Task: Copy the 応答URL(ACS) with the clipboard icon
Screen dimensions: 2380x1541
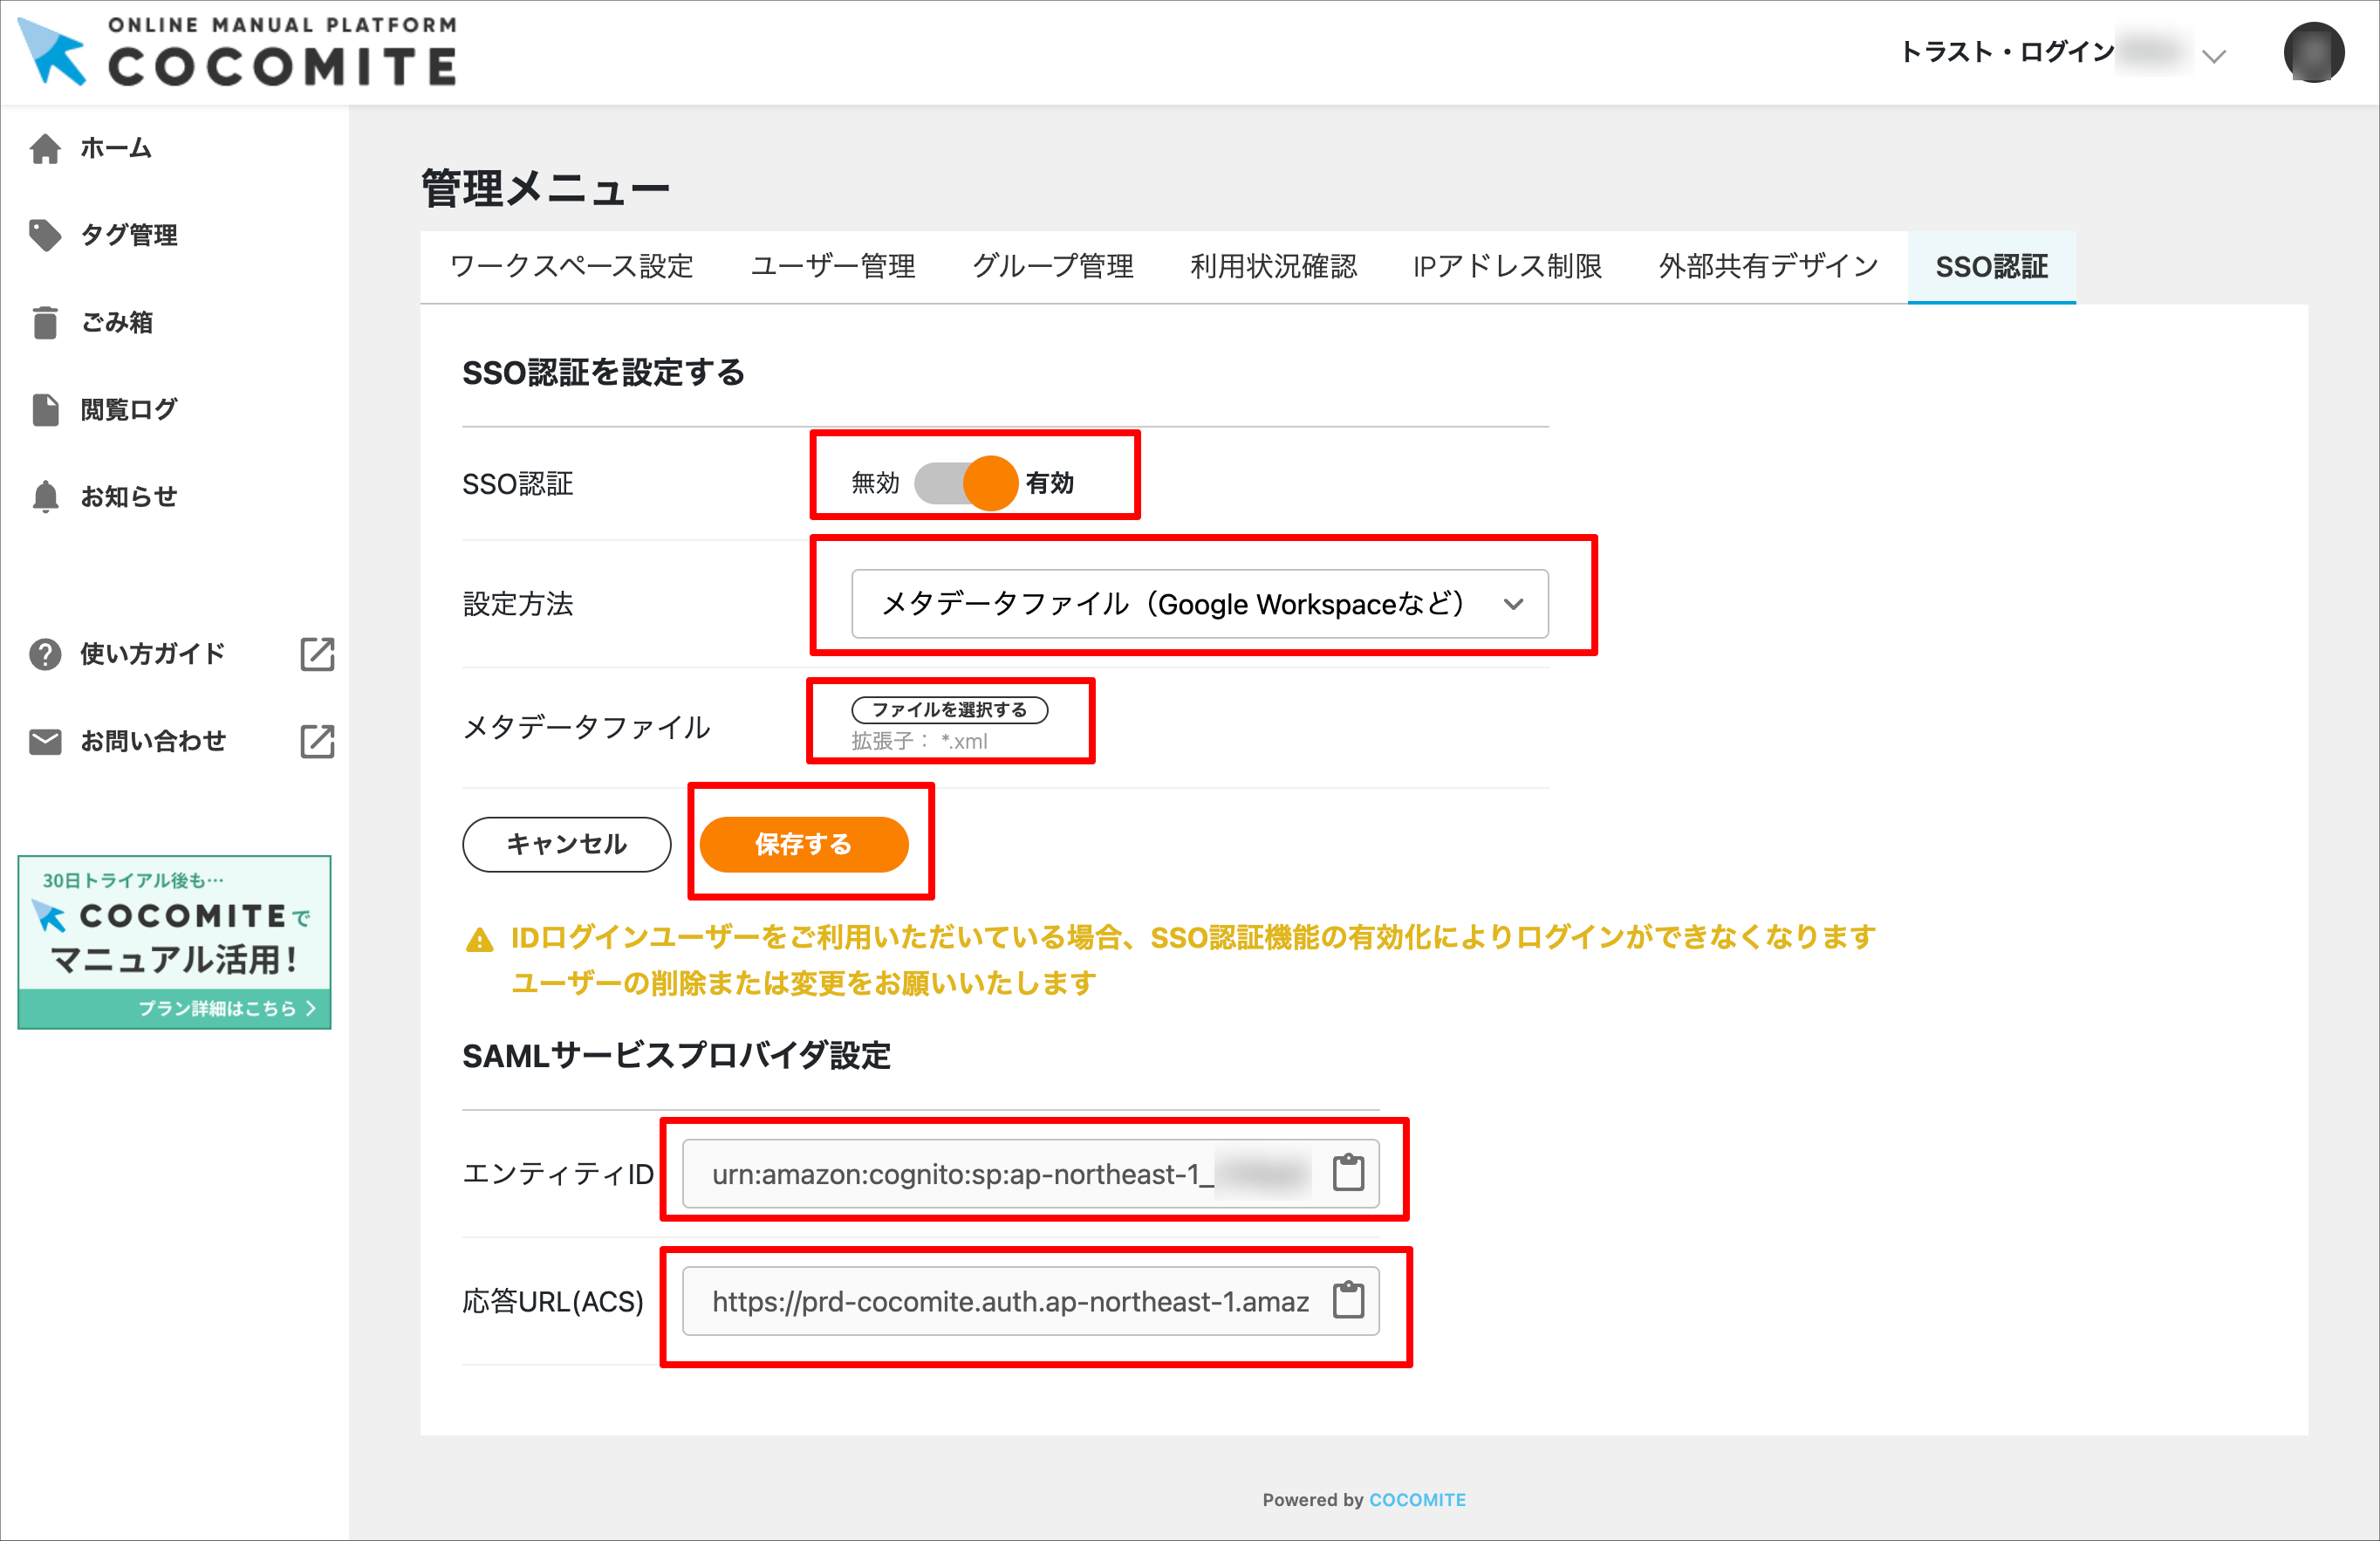Action: pyautogui.click(x=1350, y=1301)
